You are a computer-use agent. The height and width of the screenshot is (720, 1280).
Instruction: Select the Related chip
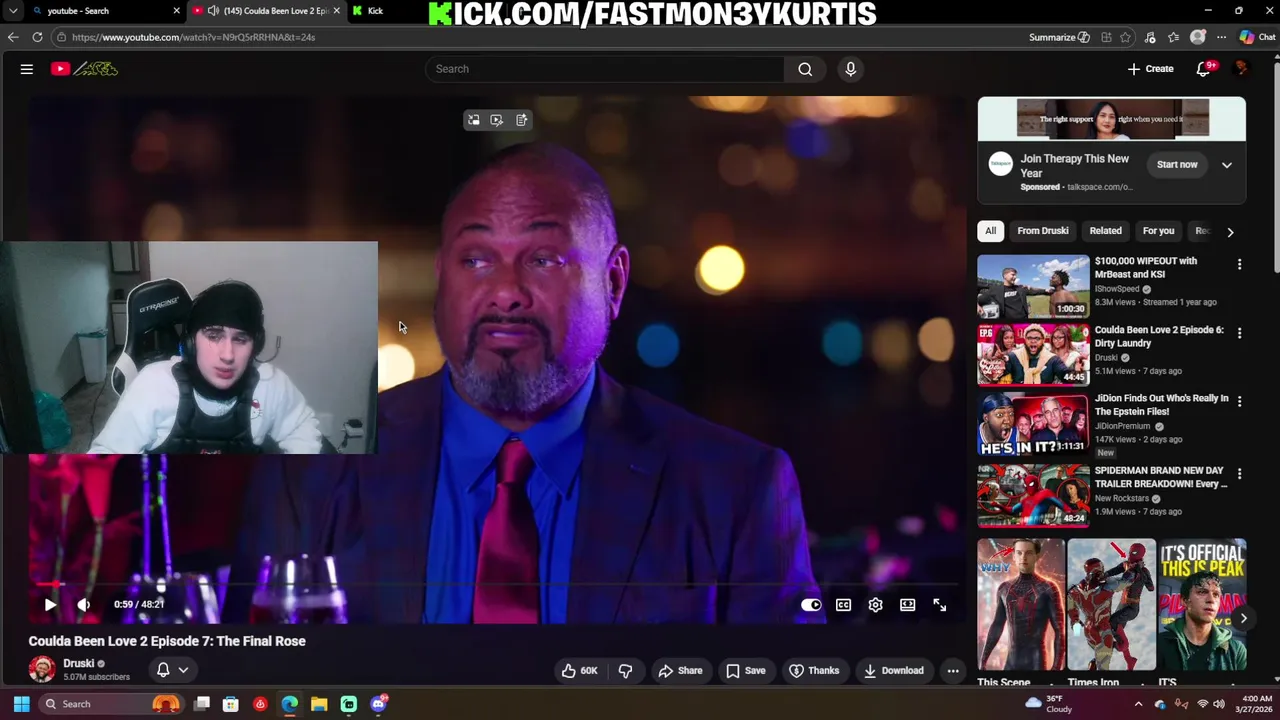point(1105,231)
